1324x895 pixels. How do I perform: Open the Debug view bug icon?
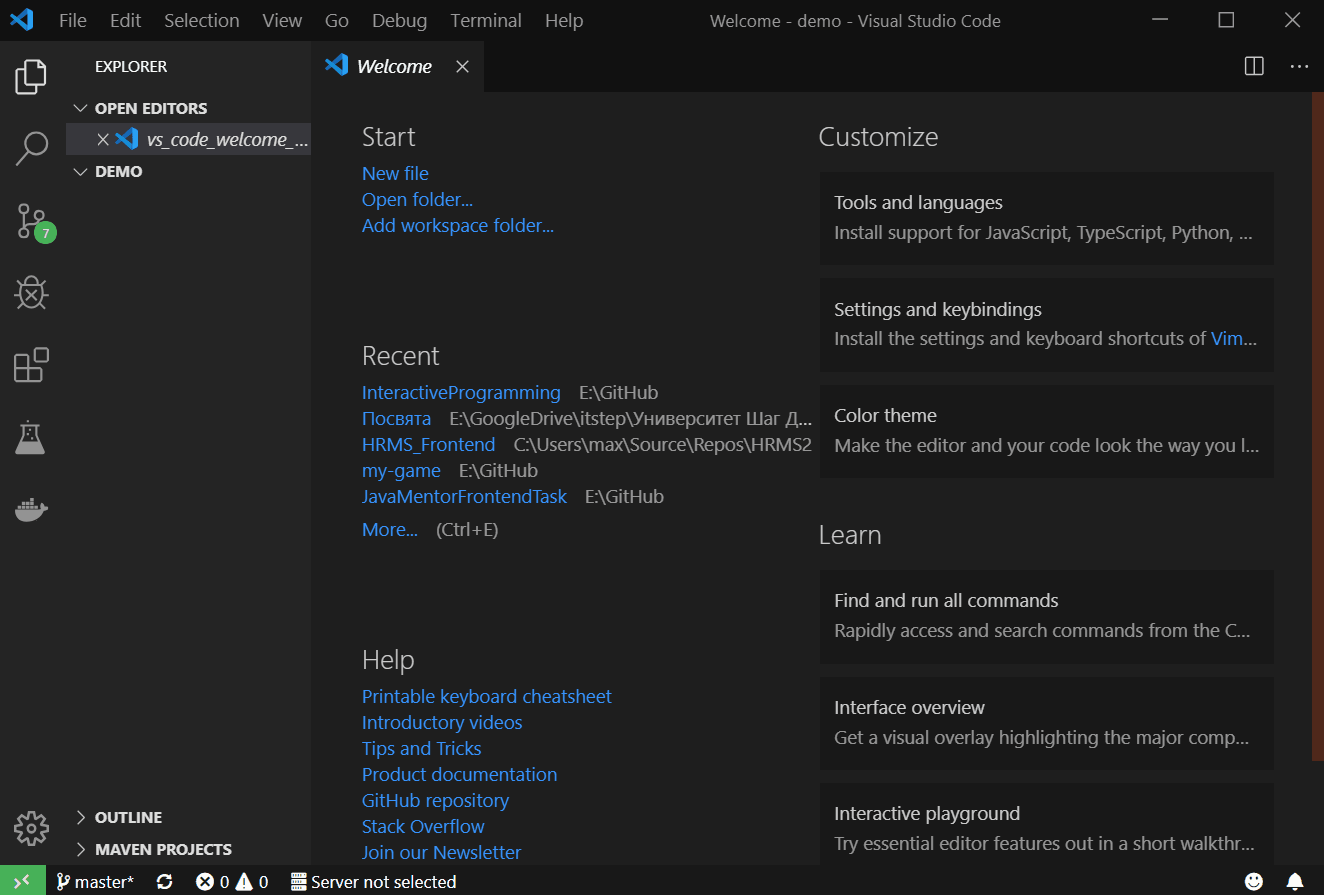(x=32, y=293)
